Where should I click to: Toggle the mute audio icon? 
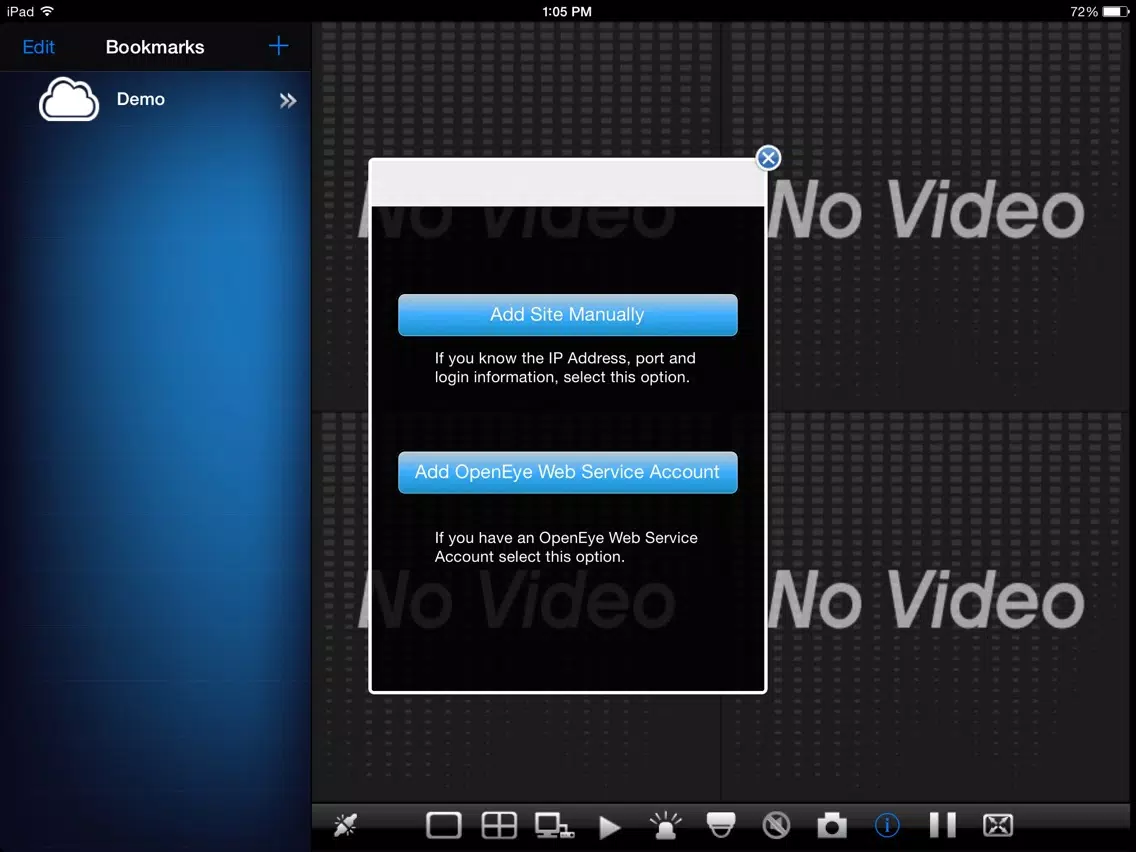point(776,825)
